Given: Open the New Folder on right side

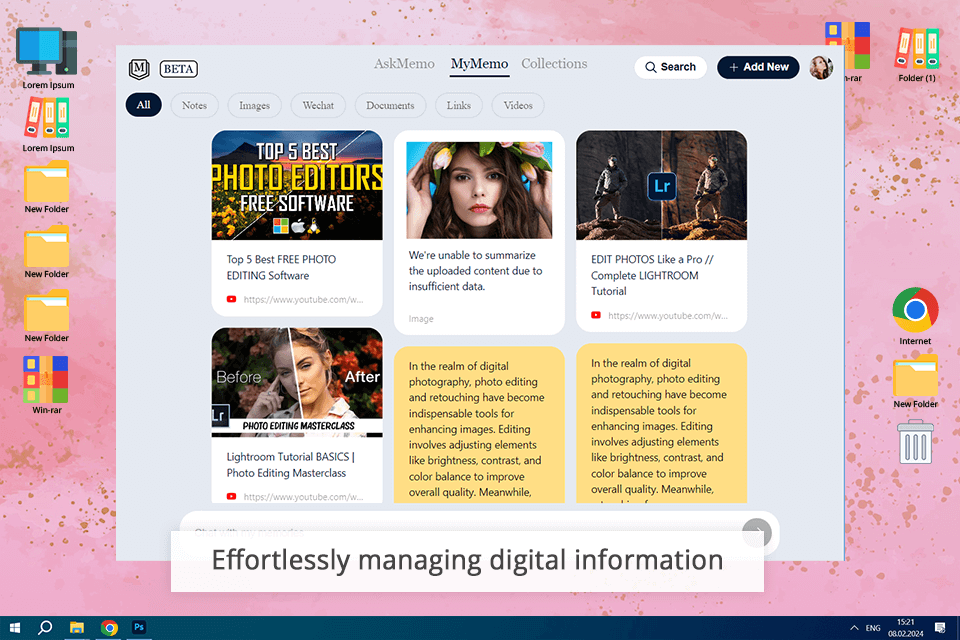Looking at the screenshot, I should point(915,382).
